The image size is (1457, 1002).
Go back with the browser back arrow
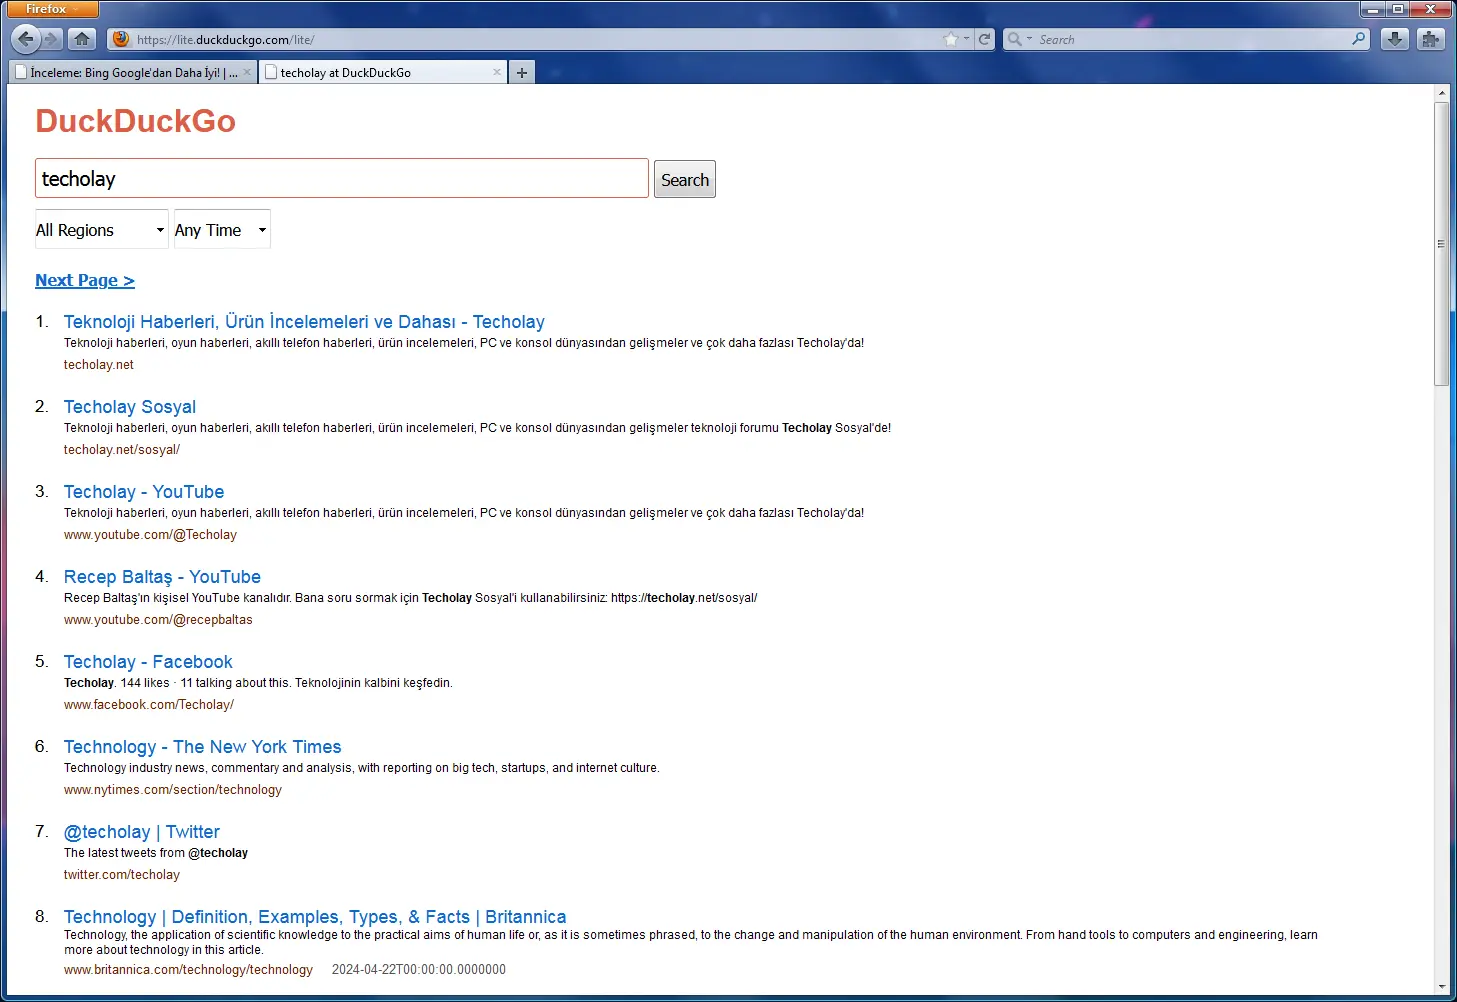click(x=25, y=39)
